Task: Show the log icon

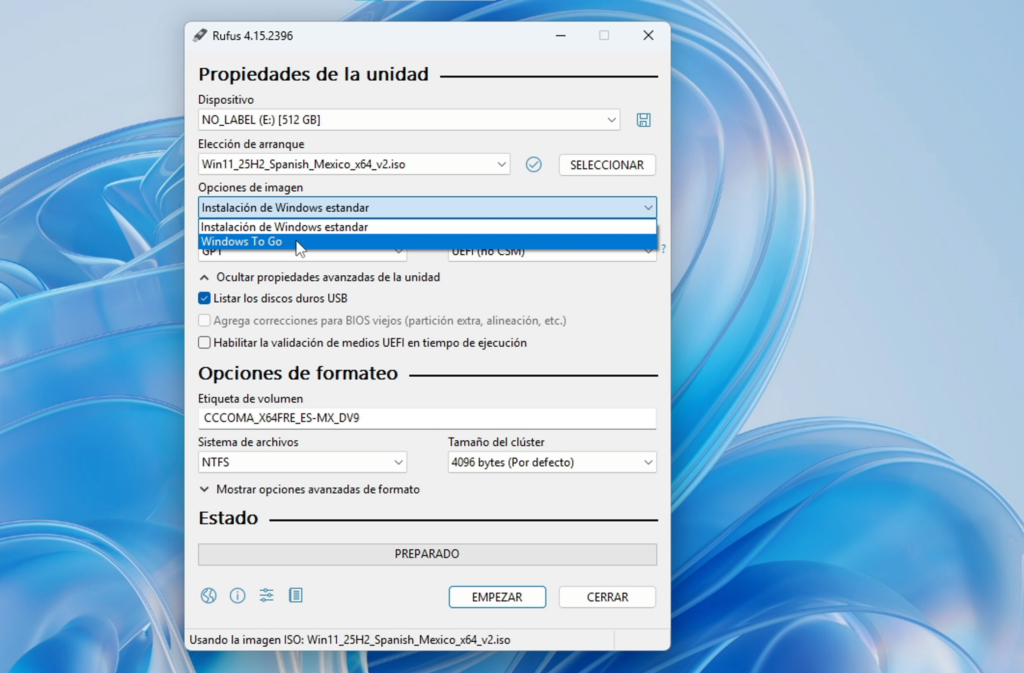Action: pyautogui.click(x=296, y=595)
